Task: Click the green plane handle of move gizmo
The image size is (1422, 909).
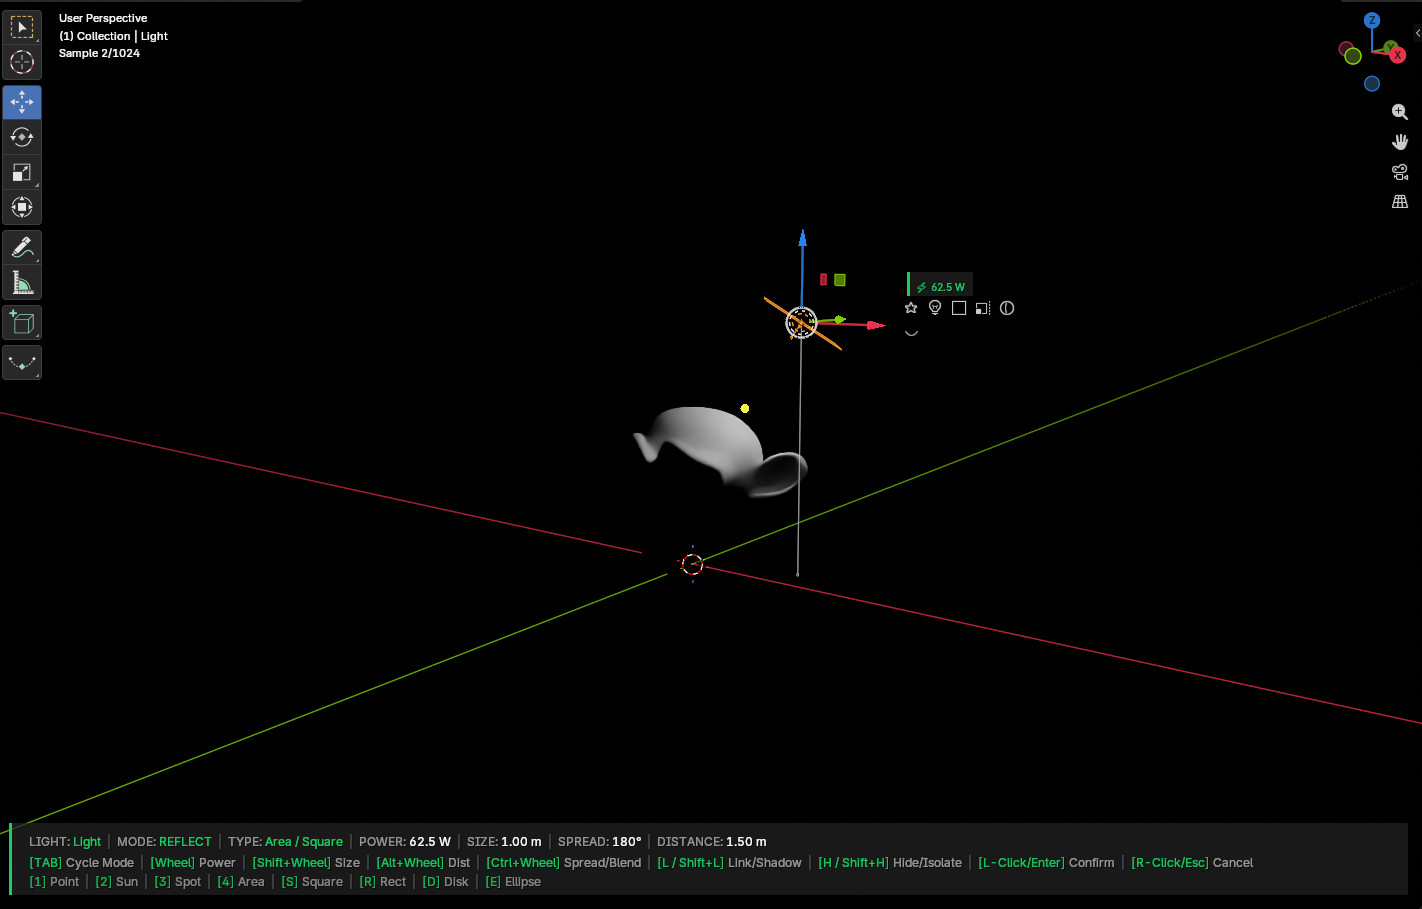Action: click(840, 280)
